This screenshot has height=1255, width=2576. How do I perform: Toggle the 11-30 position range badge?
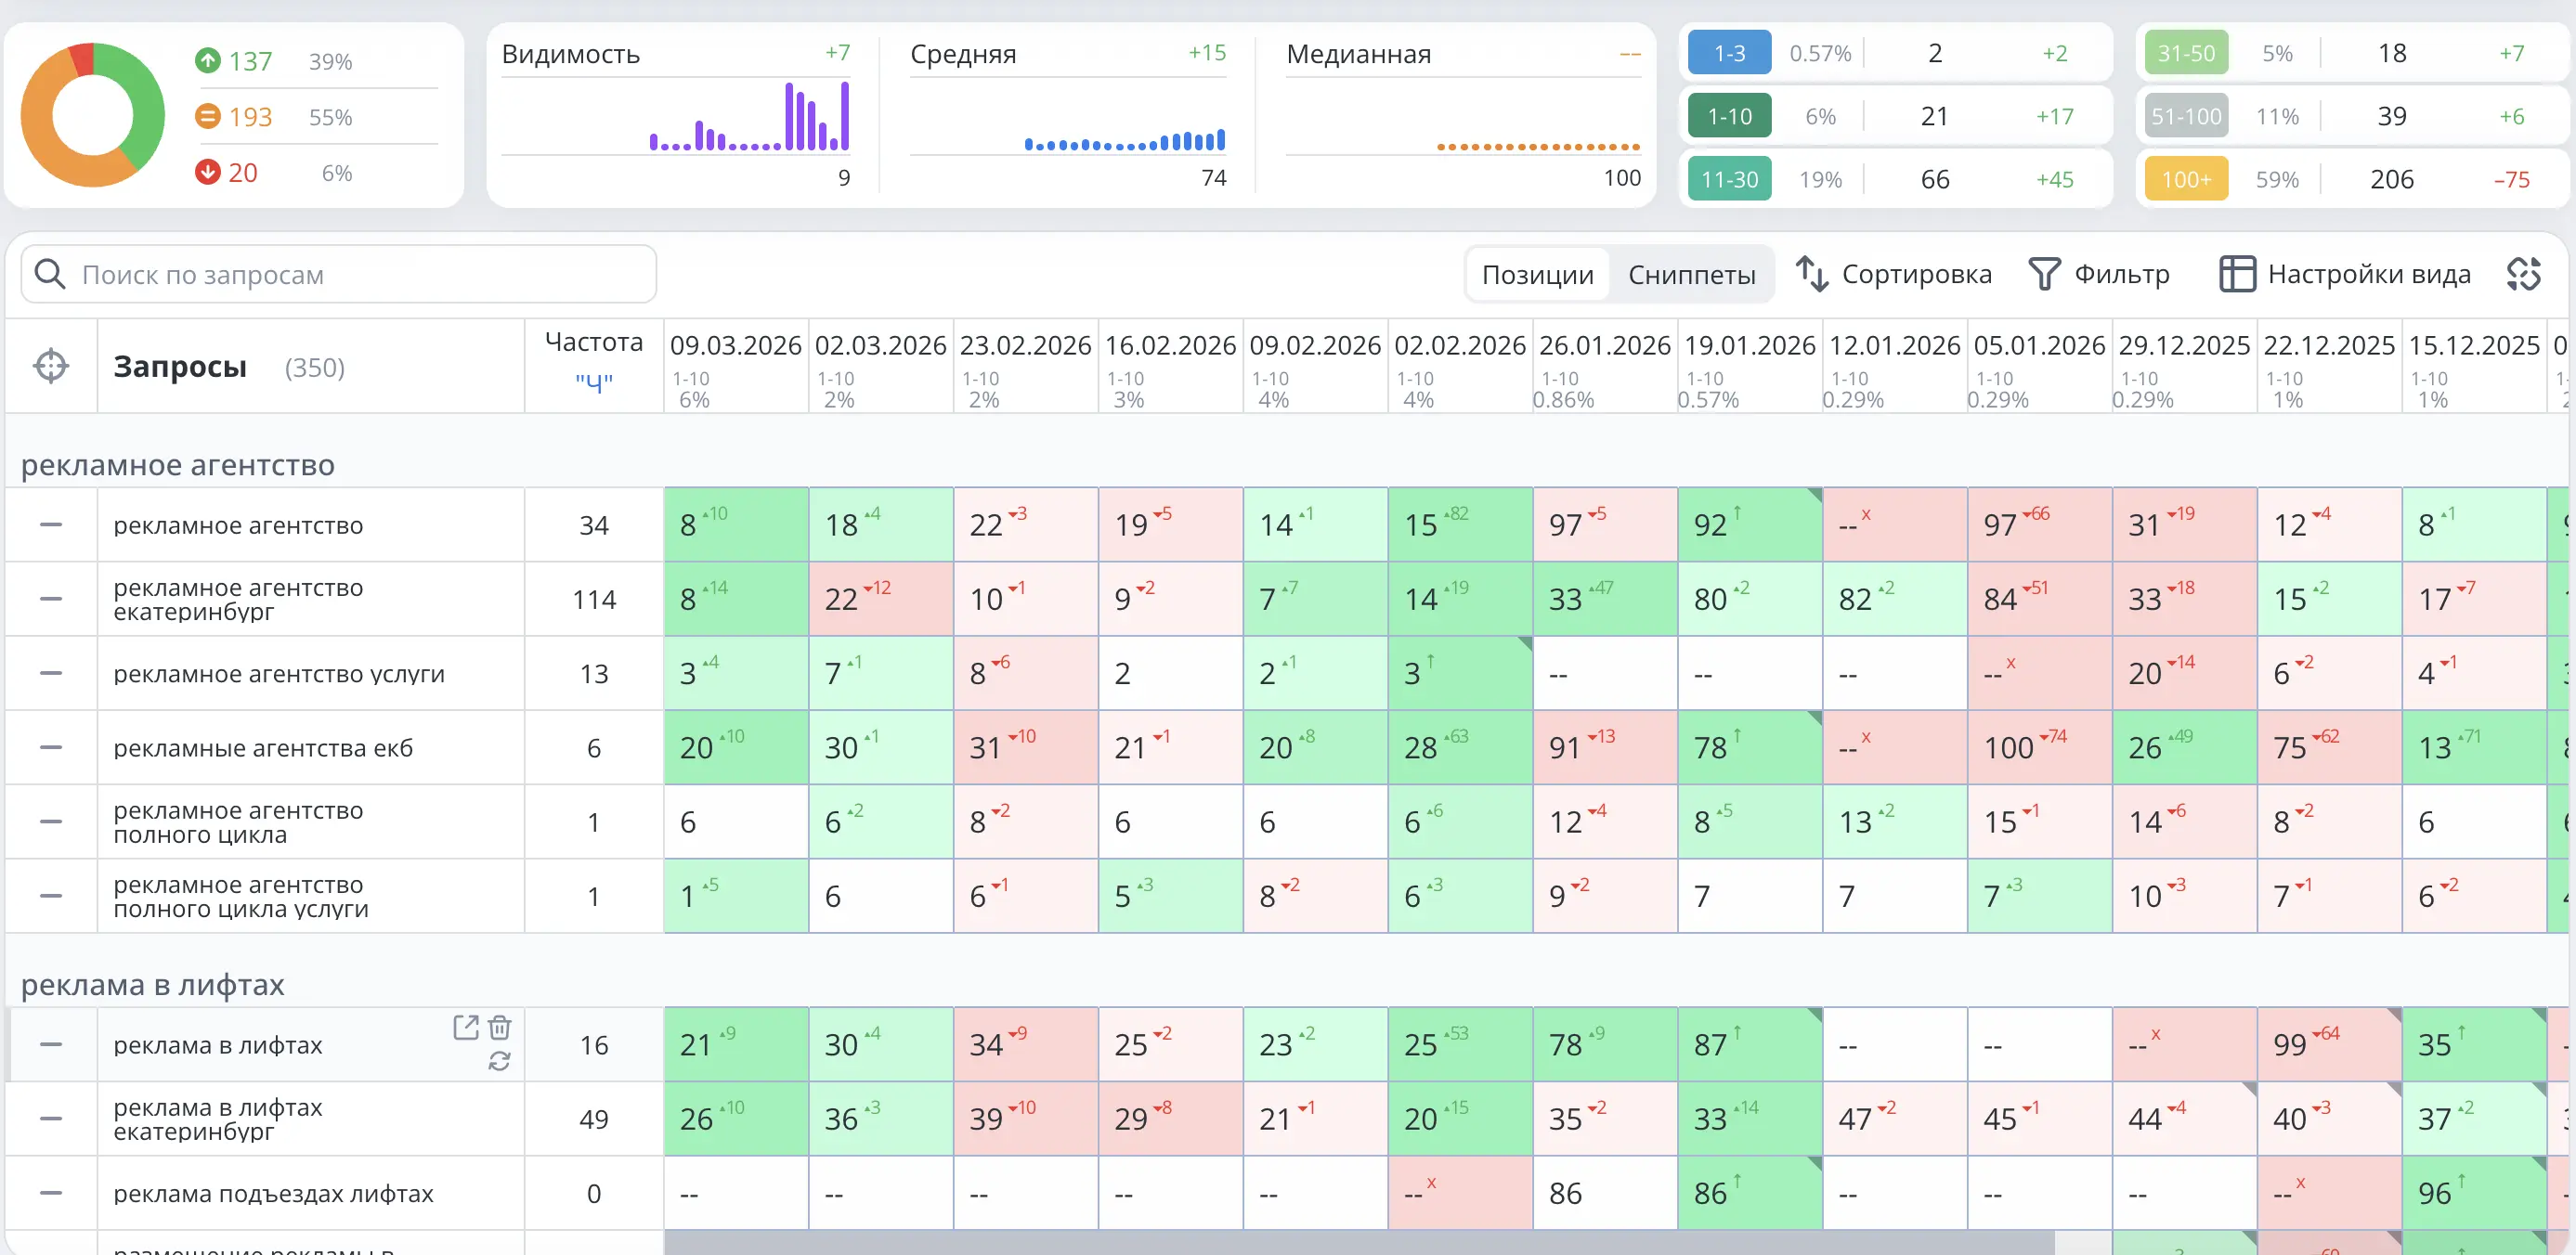(1729, 179)
